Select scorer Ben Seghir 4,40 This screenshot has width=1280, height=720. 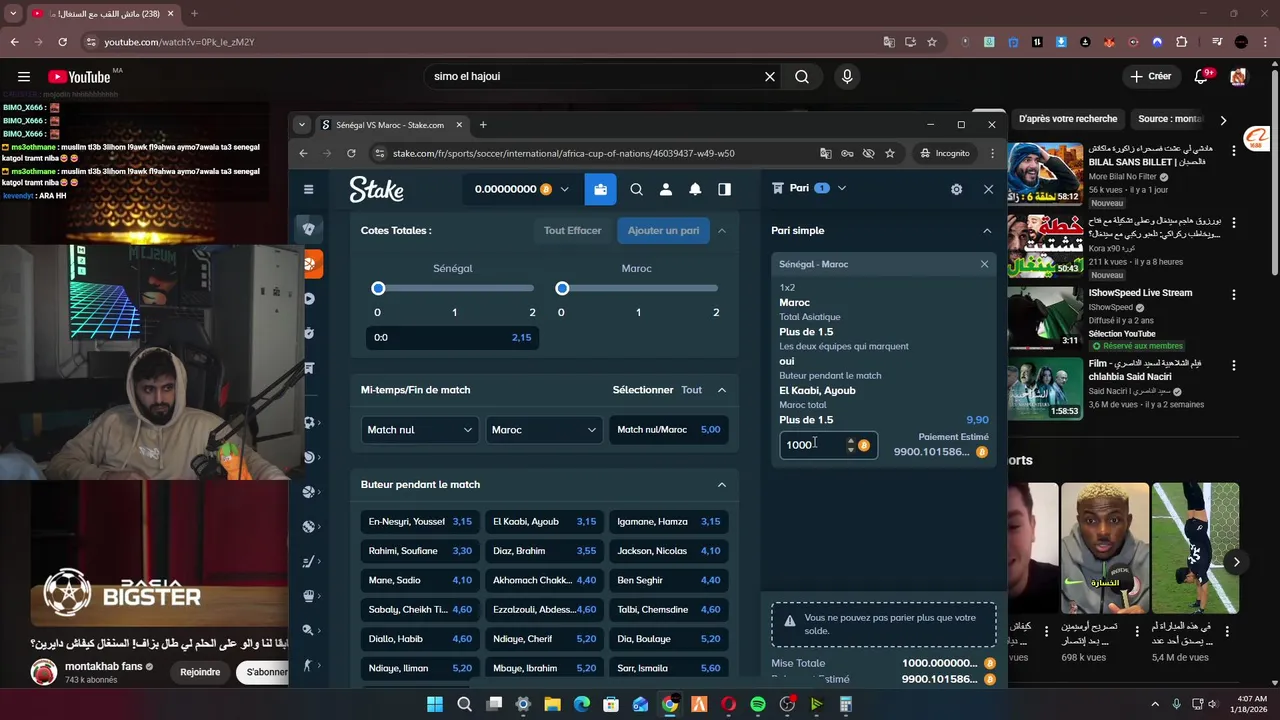coord(668,580)
